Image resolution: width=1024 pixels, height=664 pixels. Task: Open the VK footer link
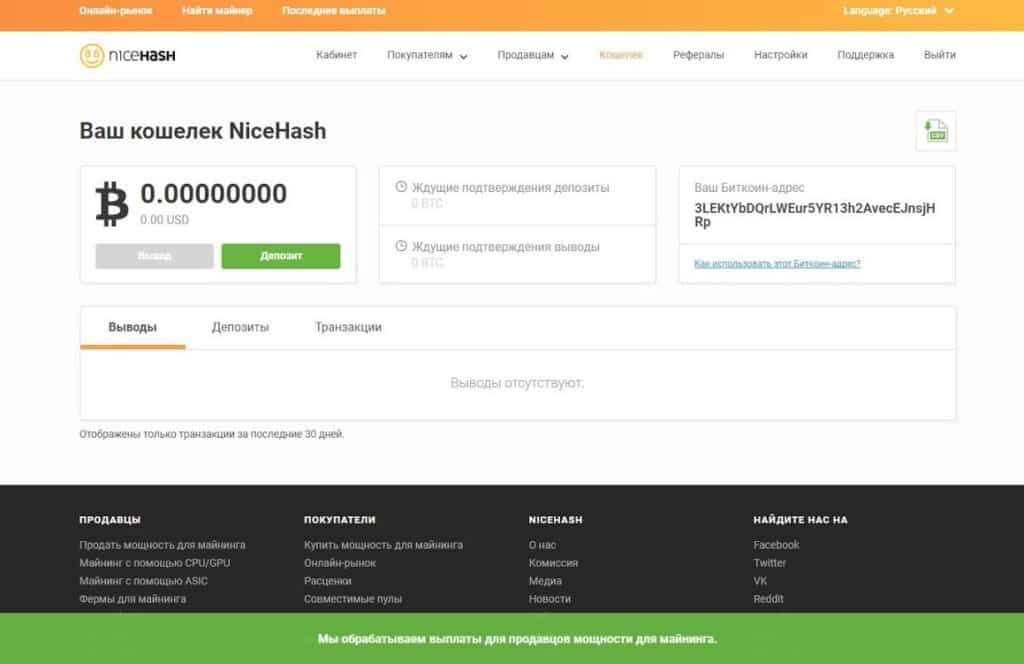click(760, 581)
